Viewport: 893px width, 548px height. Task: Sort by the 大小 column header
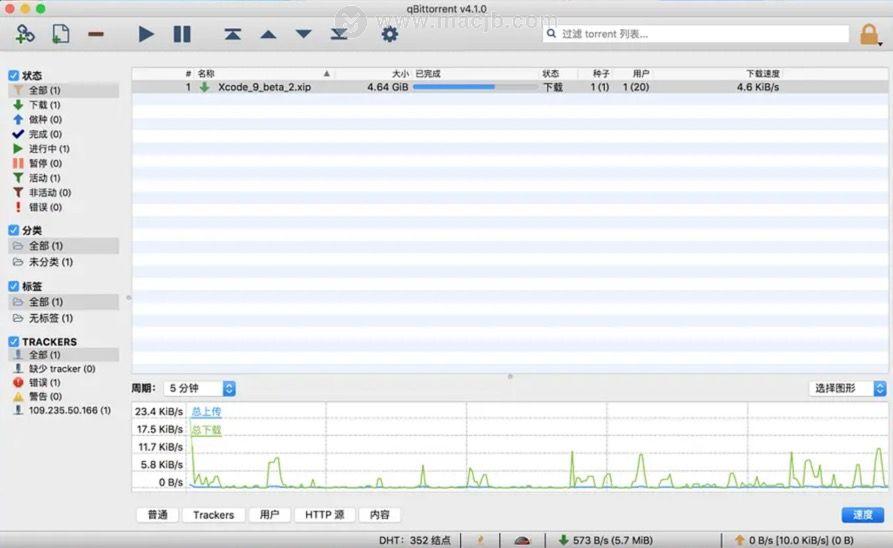click(x=372, y=73)
